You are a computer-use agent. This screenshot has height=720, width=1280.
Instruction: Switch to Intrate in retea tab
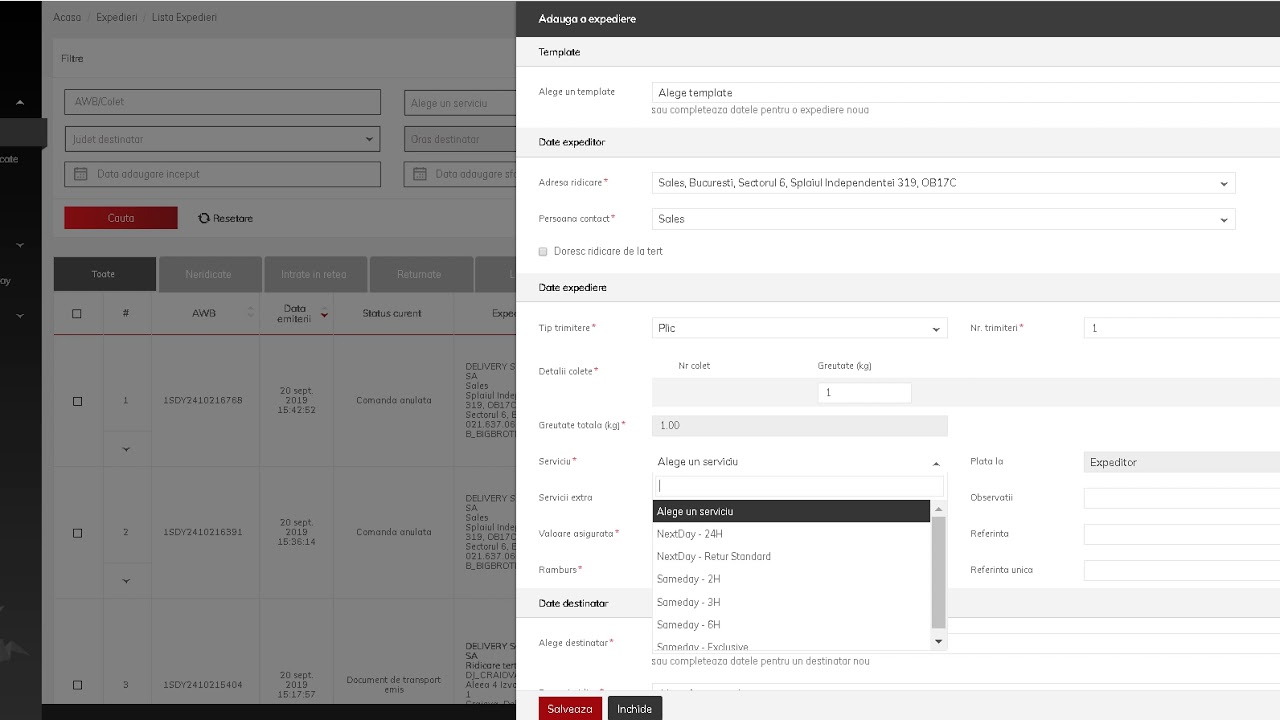tap(314, 274)
